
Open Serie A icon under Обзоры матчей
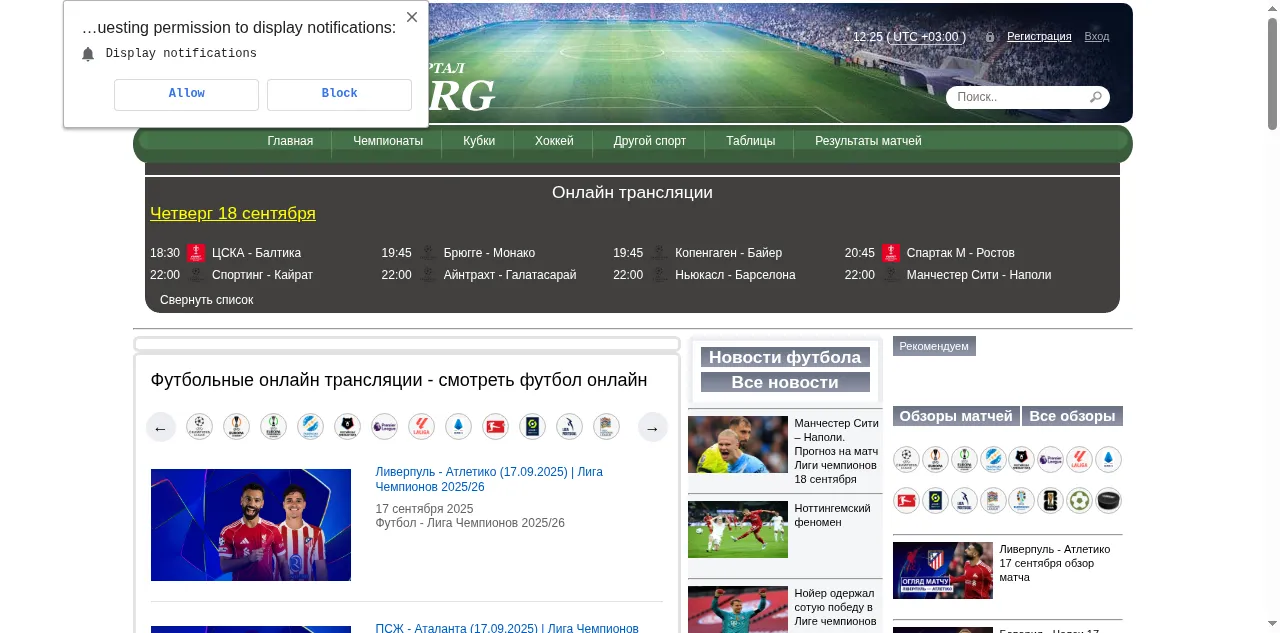click(1108, 460)
